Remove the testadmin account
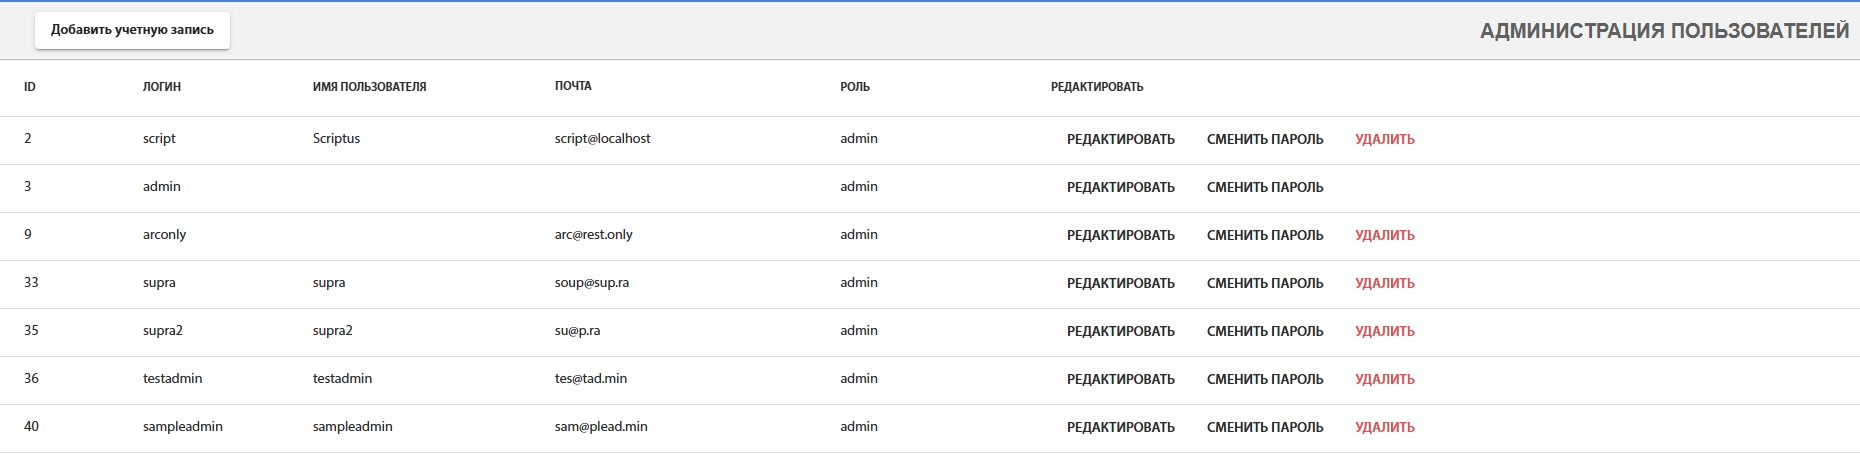This screenshot has width=1860, height=454. click(x=1384, y=380)
